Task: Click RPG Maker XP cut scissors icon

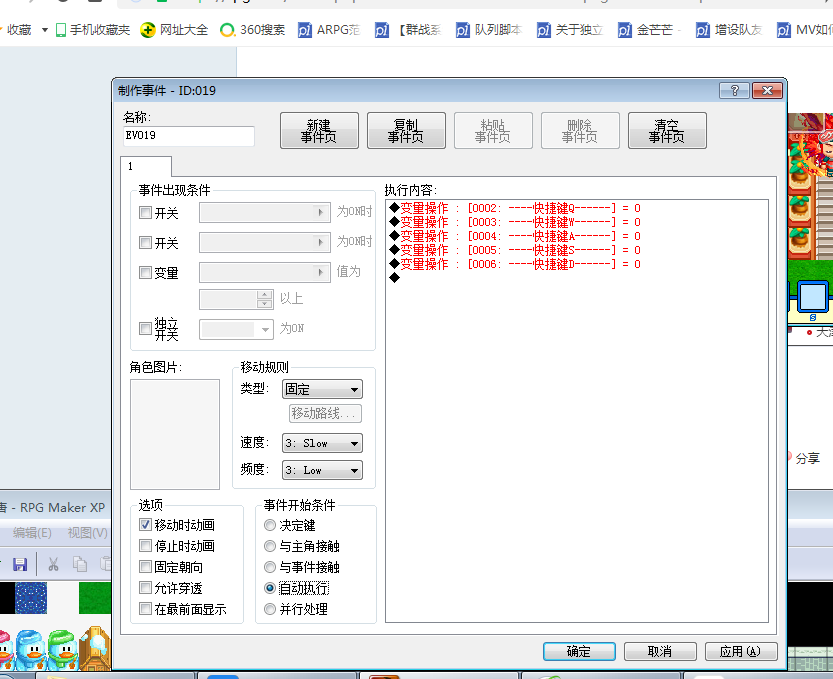Action: pos(53,564)
